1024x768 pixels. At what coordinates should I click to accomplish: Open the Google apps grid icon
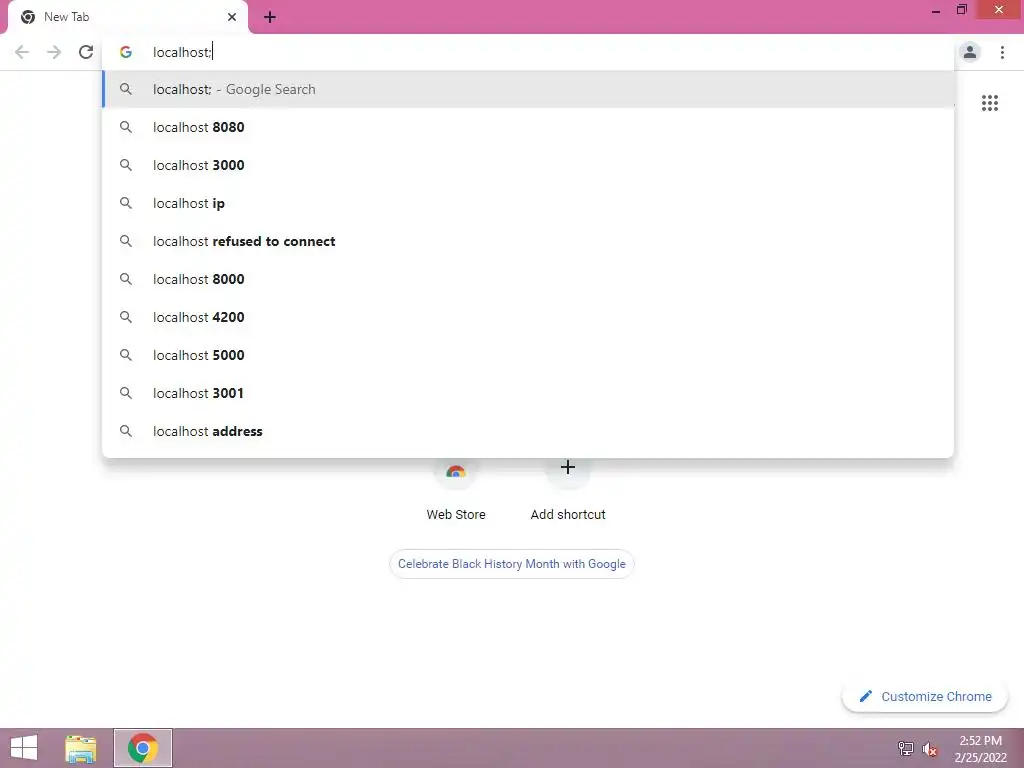pyautogui.click(x=989, y=103)
